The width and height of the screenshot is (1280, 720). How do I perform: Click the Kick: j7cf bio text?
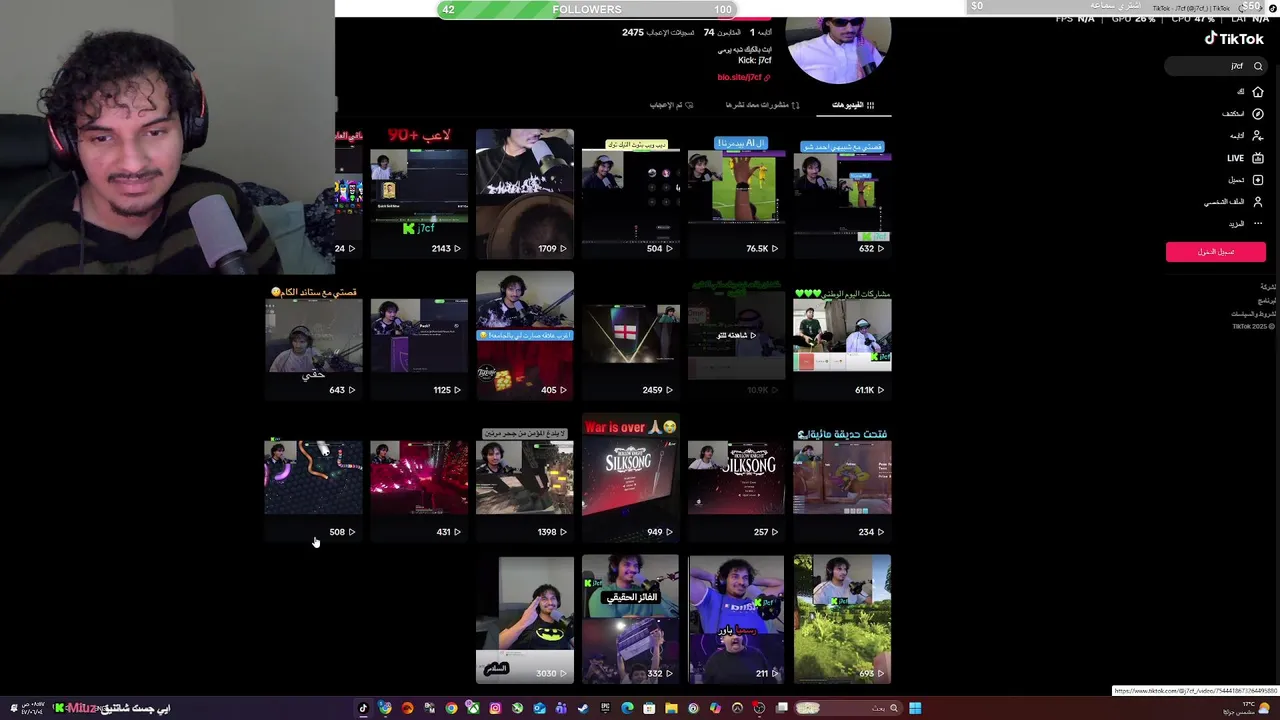pos(755,61)
